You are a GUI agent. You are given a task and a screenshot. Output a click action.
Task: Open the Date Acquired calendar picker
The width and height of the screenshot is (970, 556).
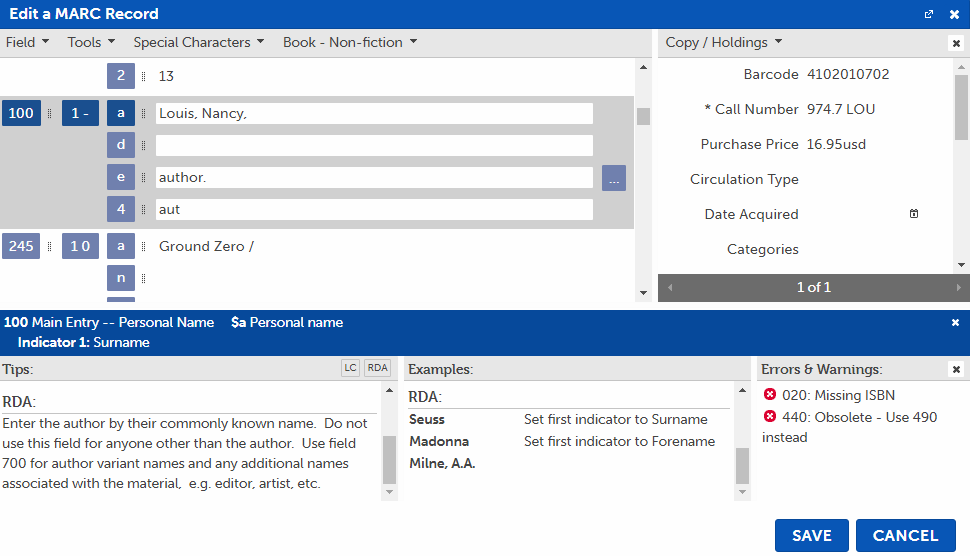[x=913, y=214]
